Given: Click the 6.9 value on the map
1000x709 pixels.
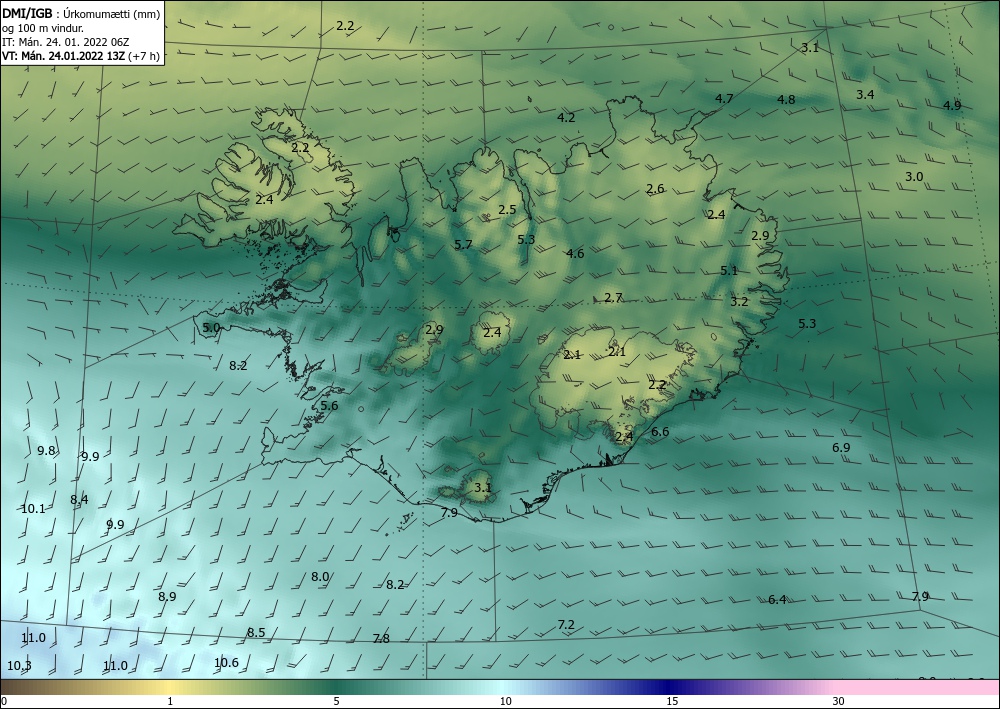Looking at the screenshot, I should click(x=841, y=448).
